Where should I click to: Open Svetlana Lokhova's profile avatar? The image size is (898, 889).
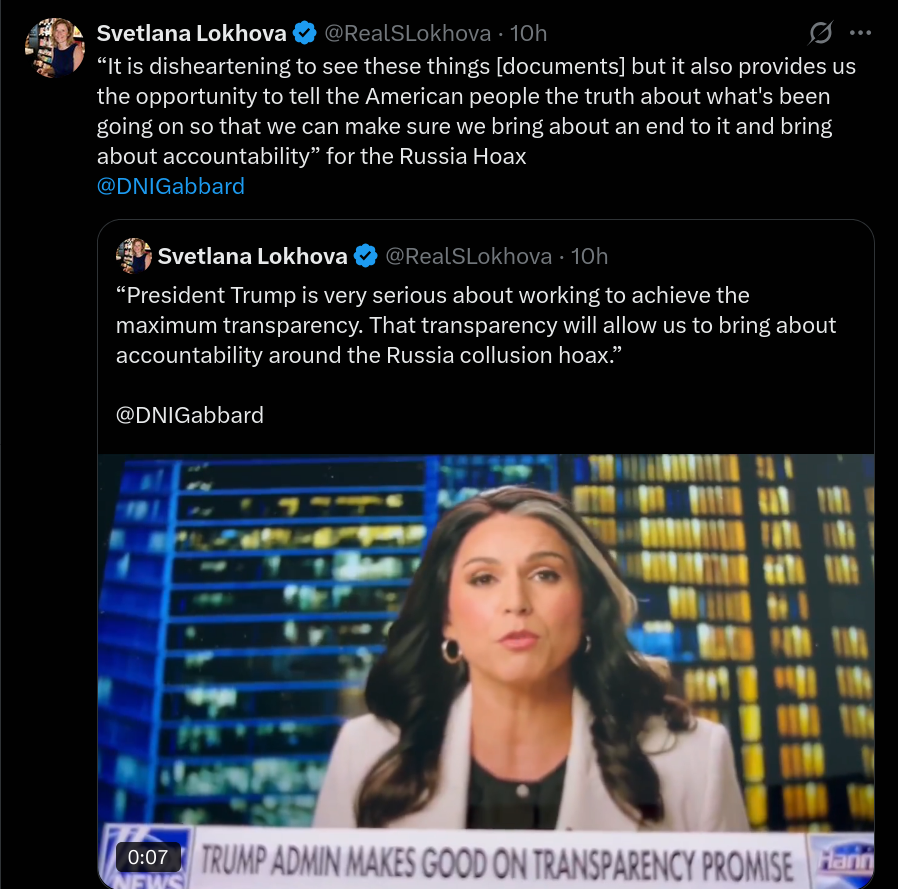coord(55,48)
